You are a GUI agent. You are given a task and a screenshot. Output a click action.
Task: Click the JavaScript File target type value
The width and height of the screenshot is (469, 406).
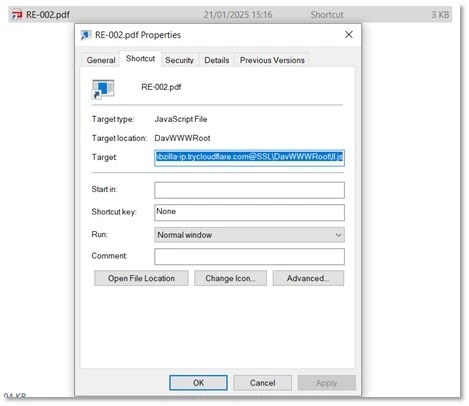181,119
